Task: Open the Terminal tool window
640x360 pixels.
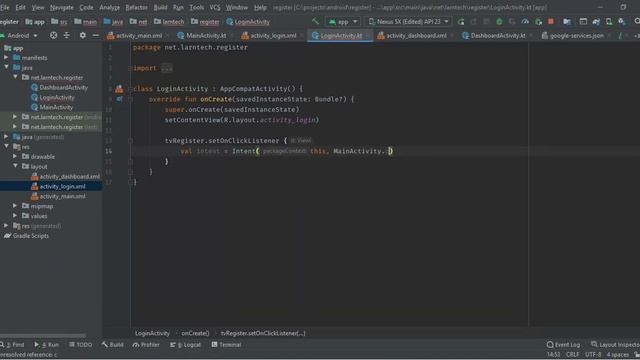Action: [x=227, y=345]
